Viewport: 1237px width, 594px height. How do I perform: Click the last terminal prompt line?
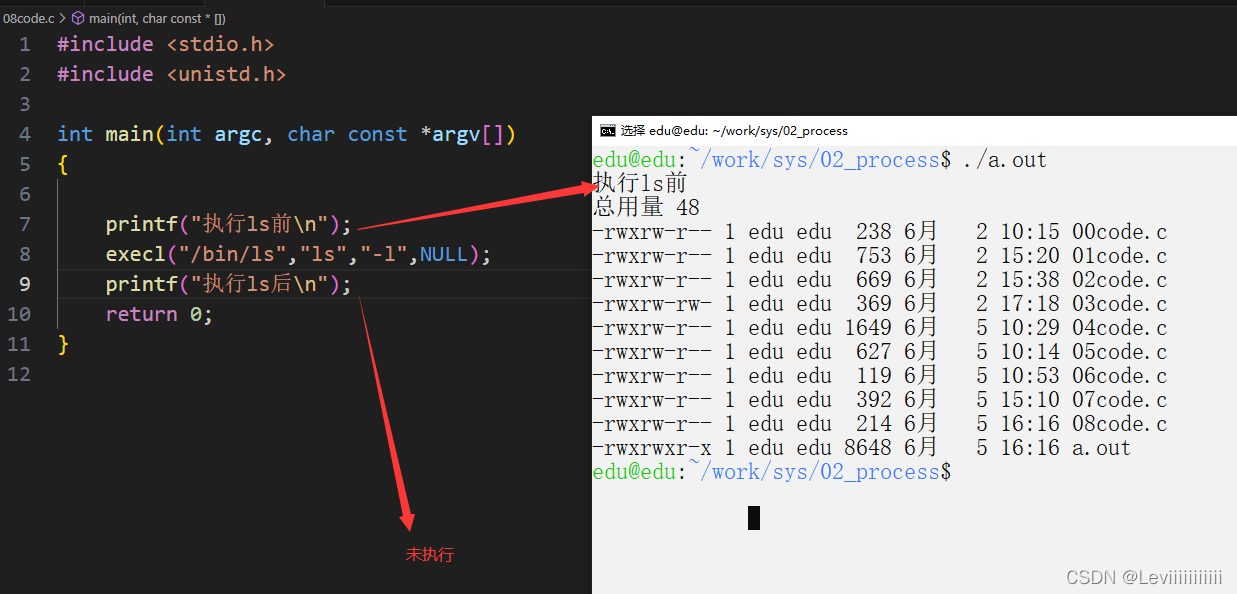[x=772, y=472]
